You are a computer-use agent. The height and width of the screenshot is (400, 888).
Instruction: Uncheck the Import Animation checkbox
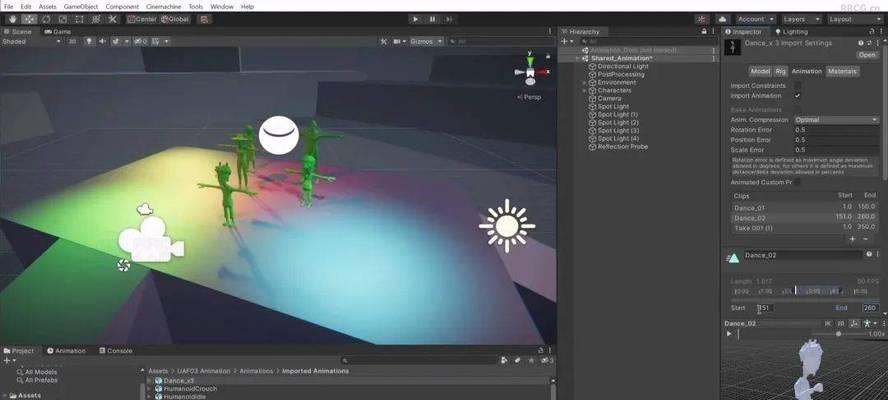point(797,96)
